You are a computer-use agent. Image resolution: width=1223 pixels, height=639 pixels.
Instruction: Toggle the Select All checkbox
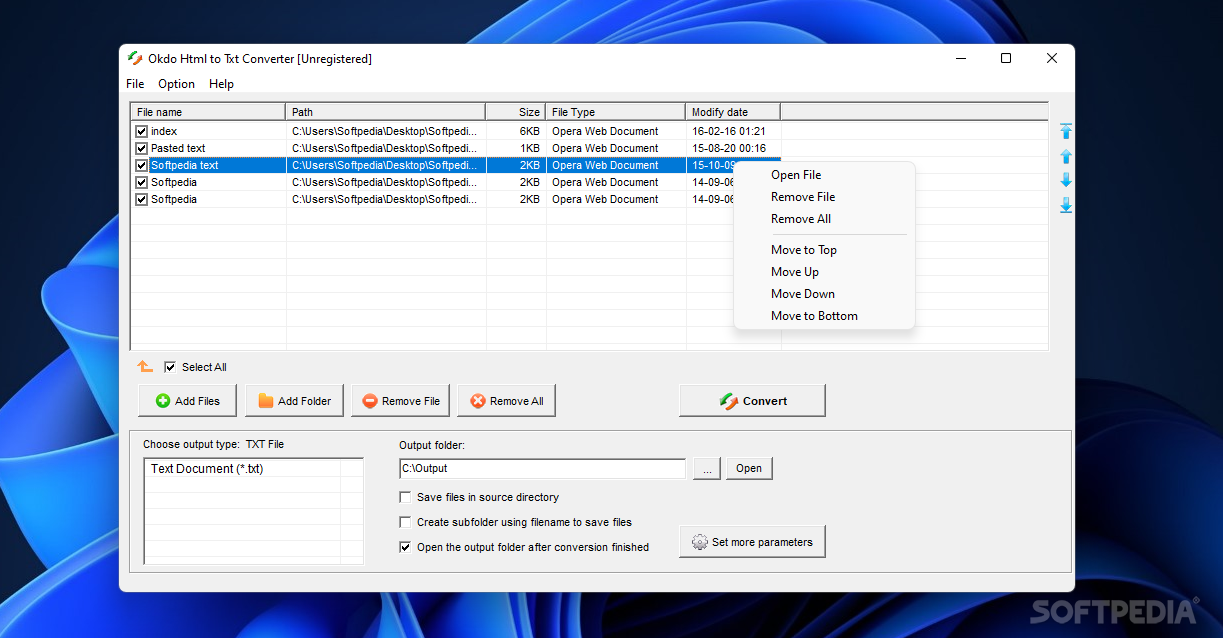pos(170,367)
